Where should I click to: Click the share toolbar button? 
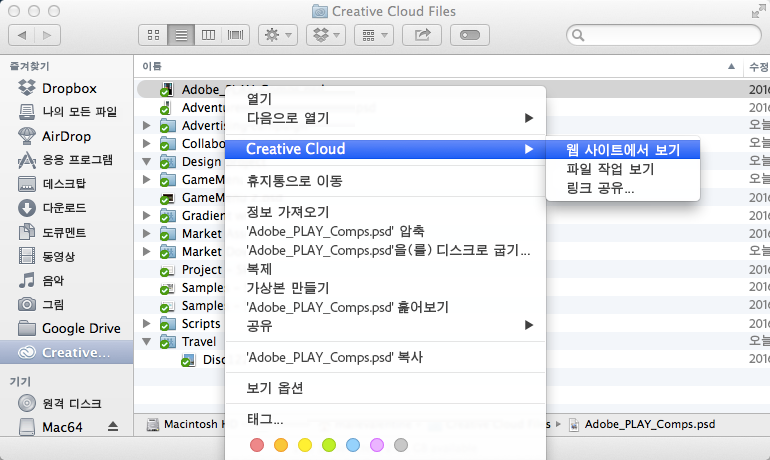pyautogui.click(x=422, y=35)
